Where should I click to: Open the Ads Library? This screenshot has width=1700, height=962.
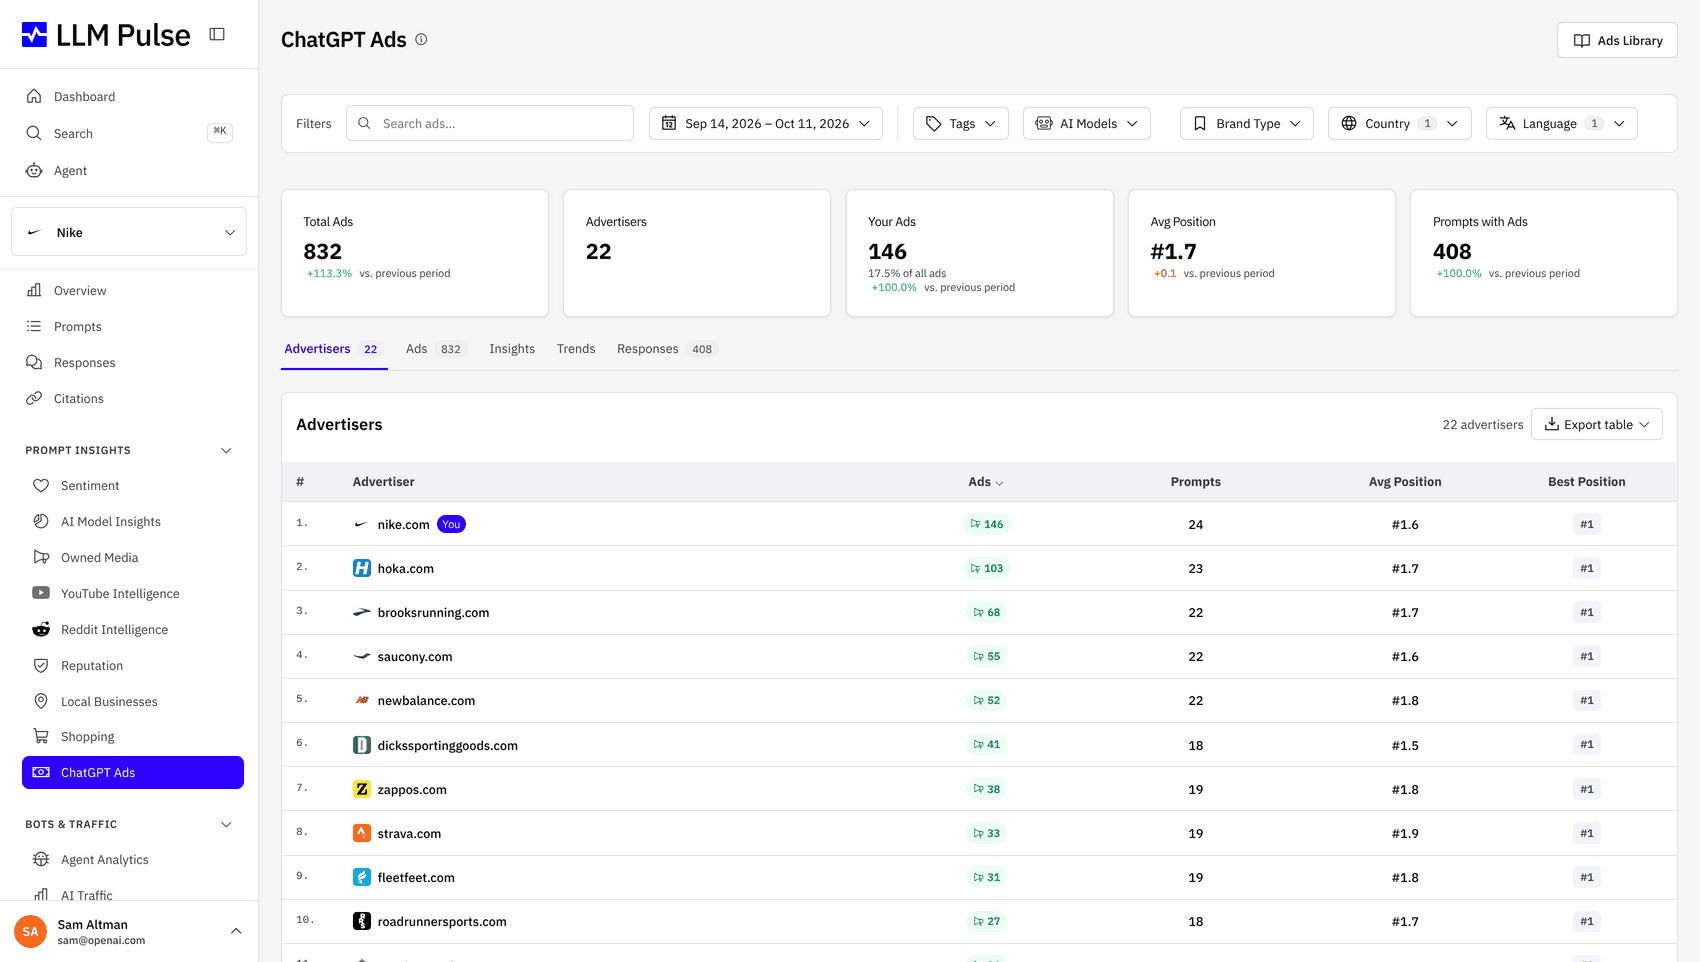coord(1617,40)
